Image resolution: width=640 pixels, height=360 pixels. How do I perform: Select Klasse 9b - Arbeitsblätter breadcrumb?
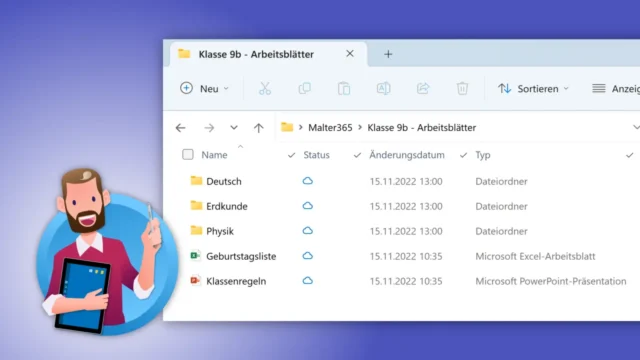(422, 128)
